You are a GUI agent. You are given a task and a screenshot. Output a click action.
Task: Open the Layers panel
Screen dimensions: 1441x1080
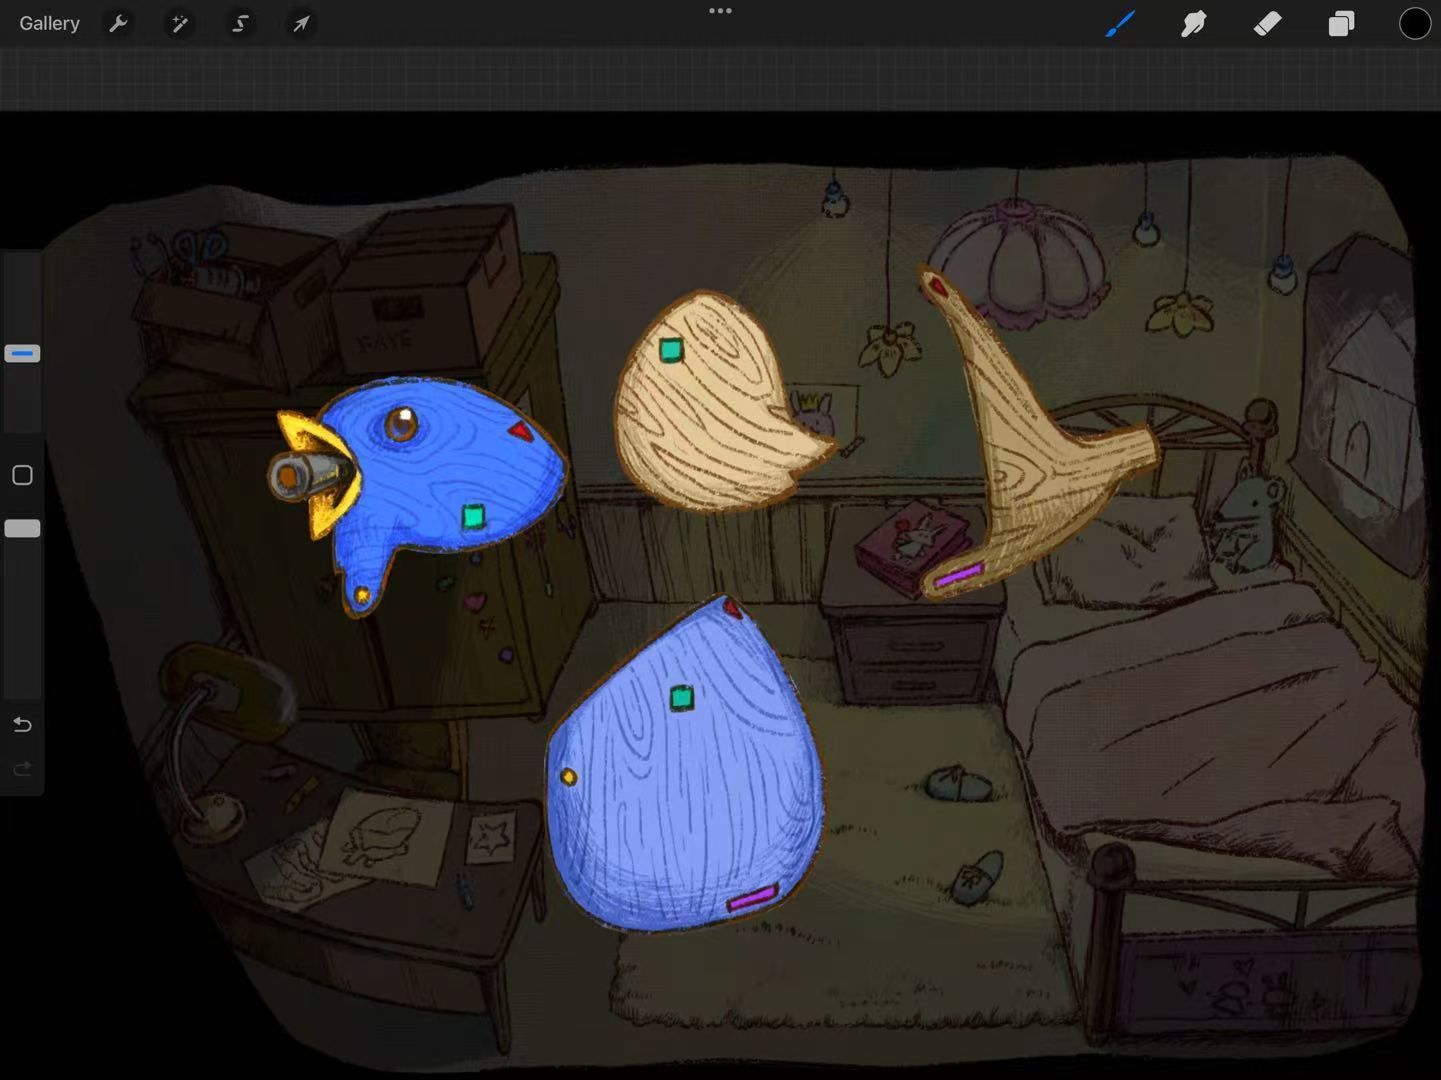click(x=1341, y=23)
